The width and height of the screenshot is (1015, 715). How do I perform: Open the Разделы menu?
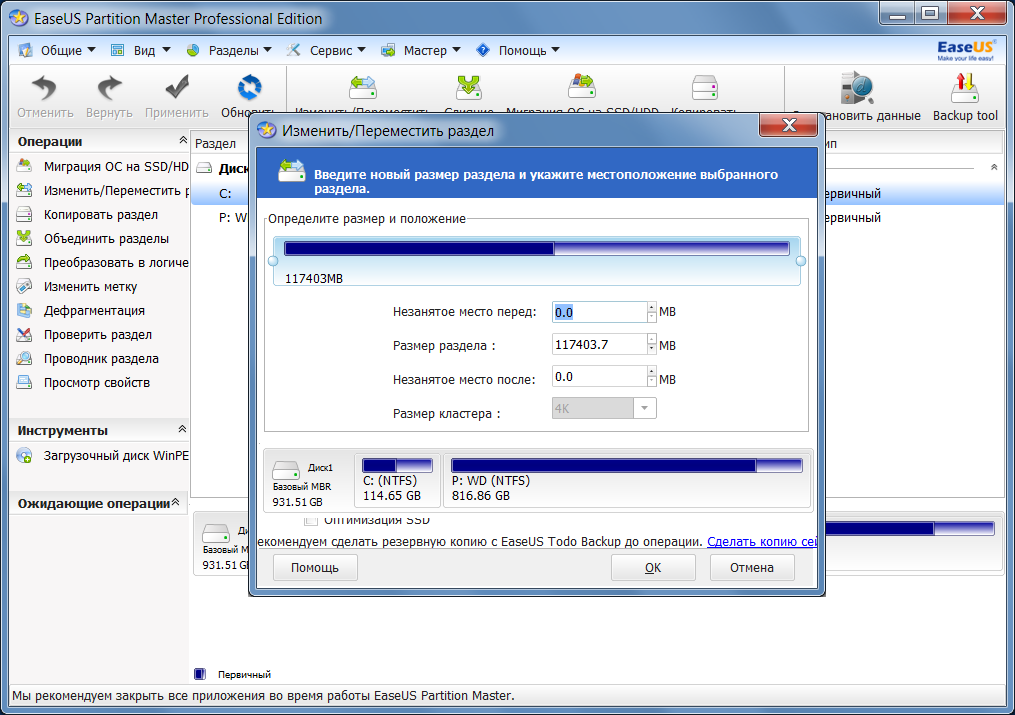pos(229,50)
